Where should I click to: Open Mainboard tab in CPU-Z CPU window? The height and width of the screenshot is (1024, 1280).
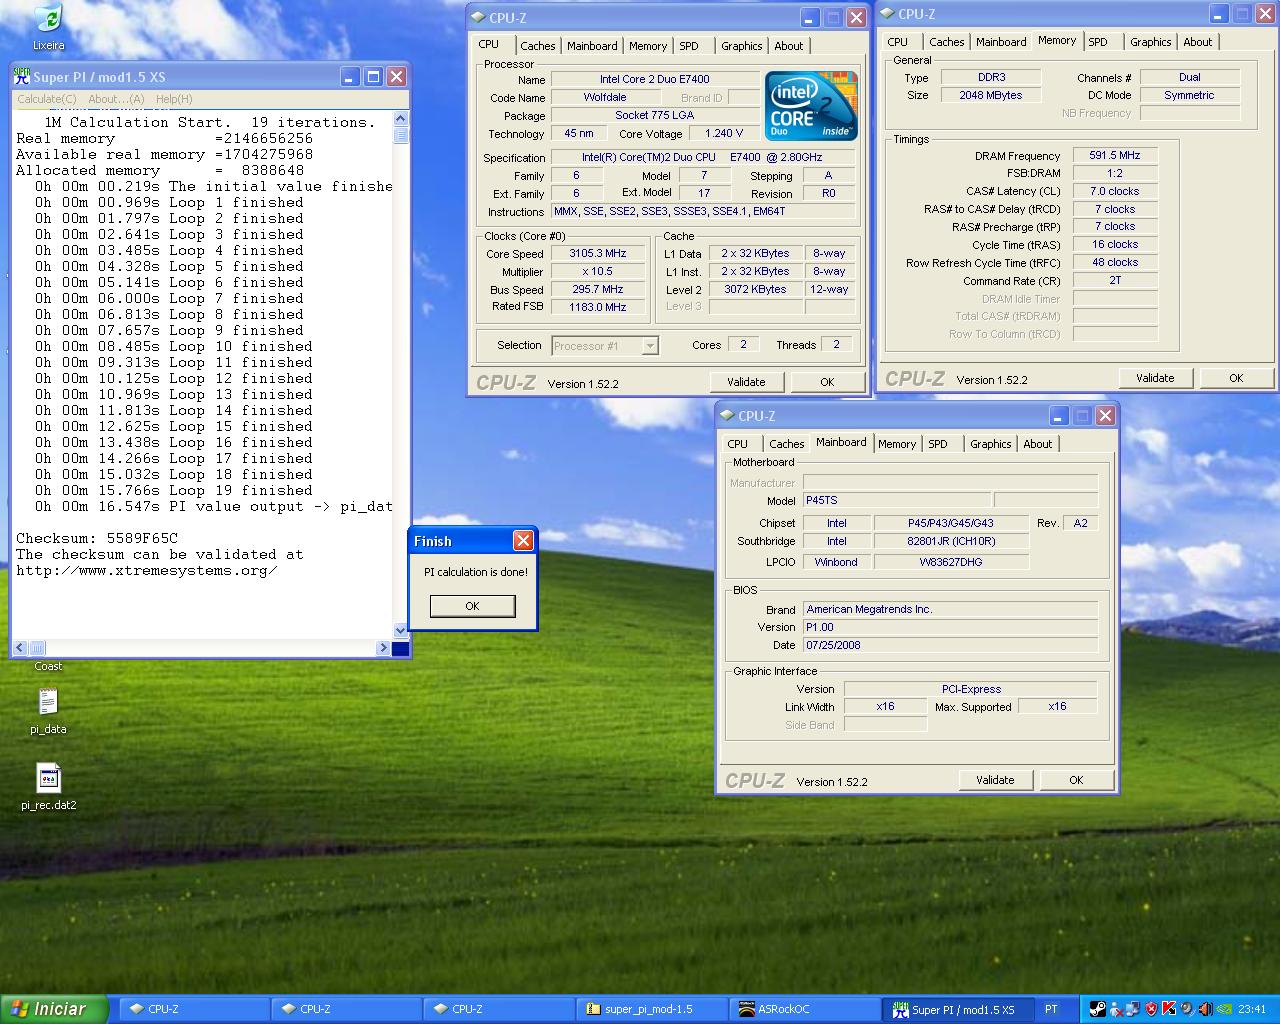592,46
